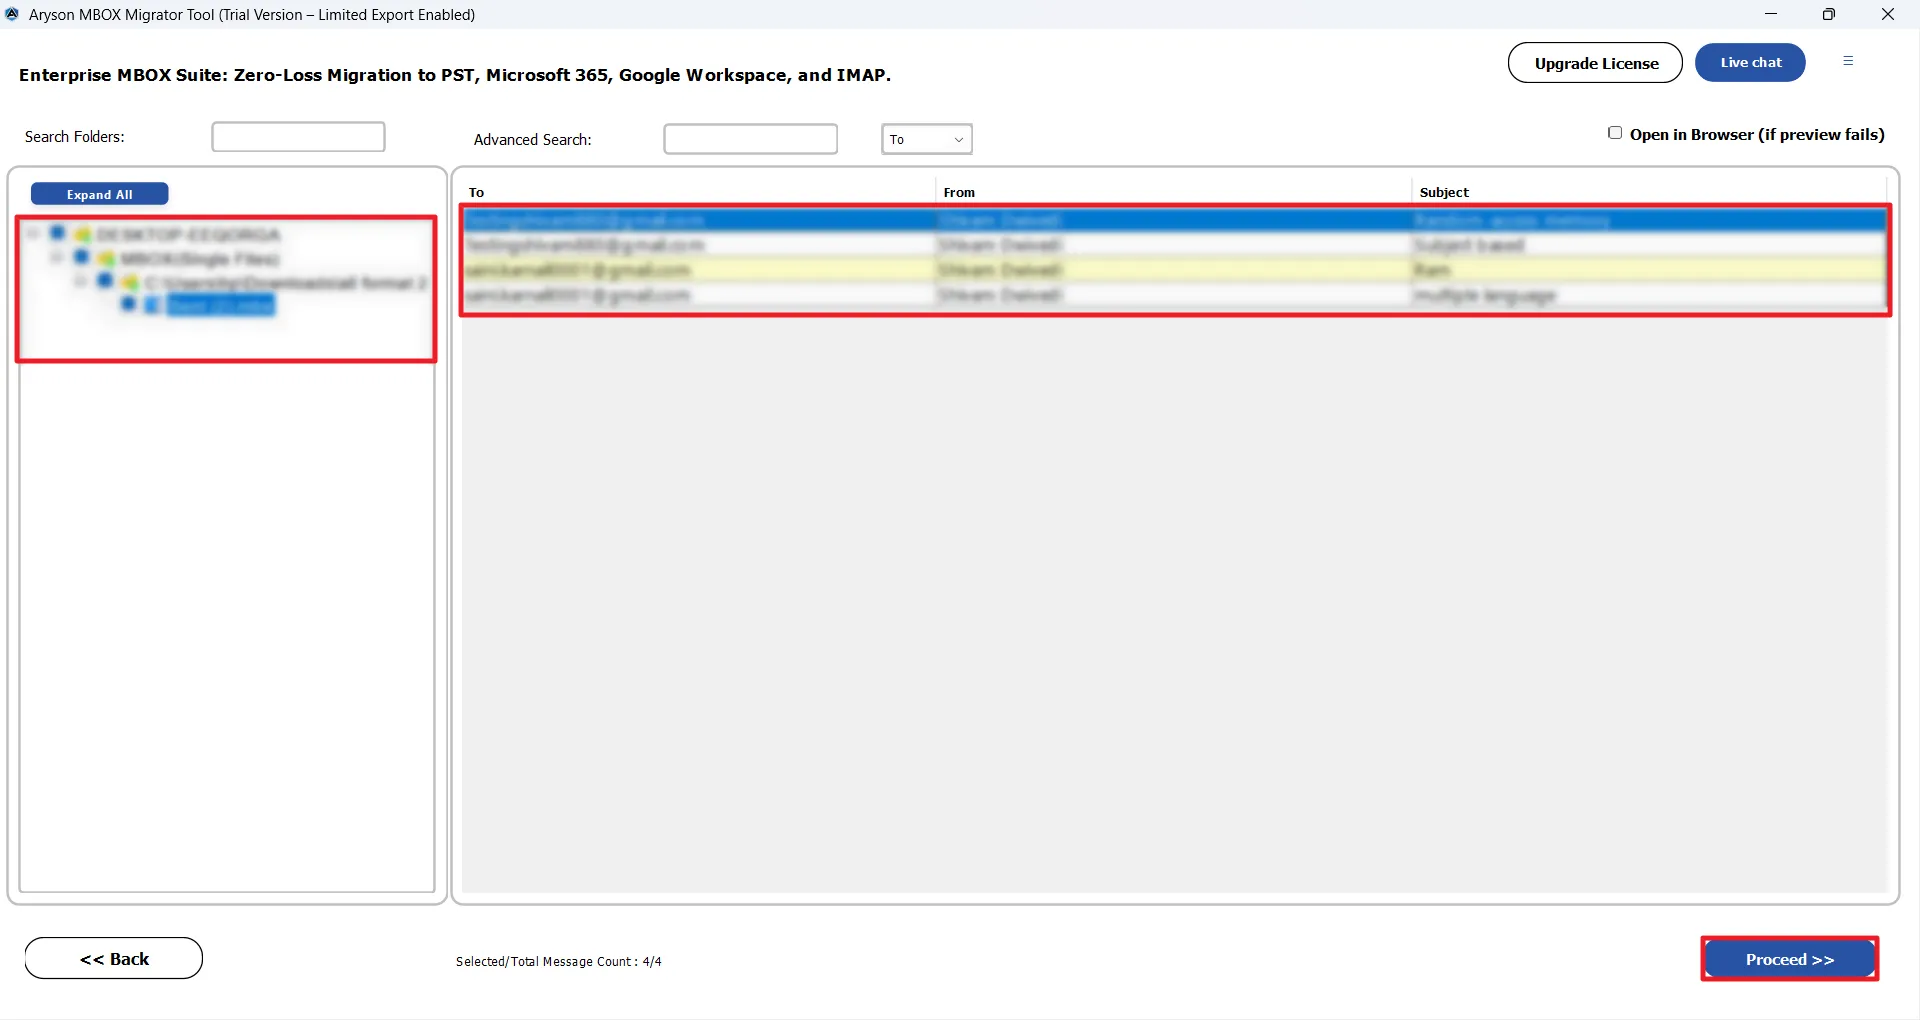Image resolution: width=1920 pixels, height=1020 pixels.
Task: Toggle the highlighted mbox file checkbox
Action: [x=128, y=304]
